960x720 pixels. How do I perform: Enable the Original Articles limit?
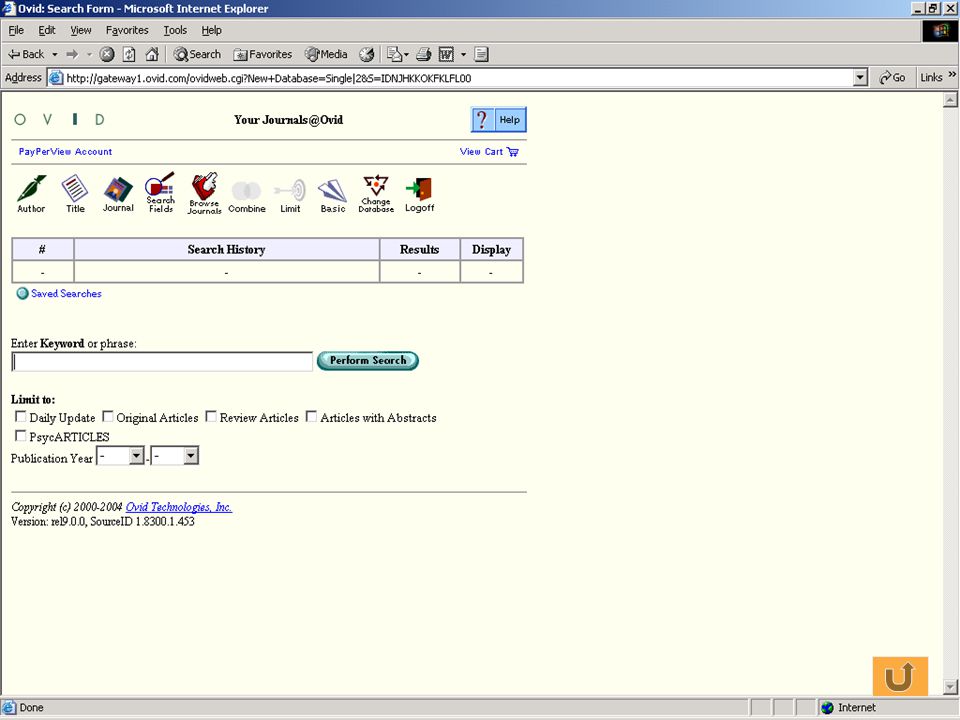click(x=108, y=417)
